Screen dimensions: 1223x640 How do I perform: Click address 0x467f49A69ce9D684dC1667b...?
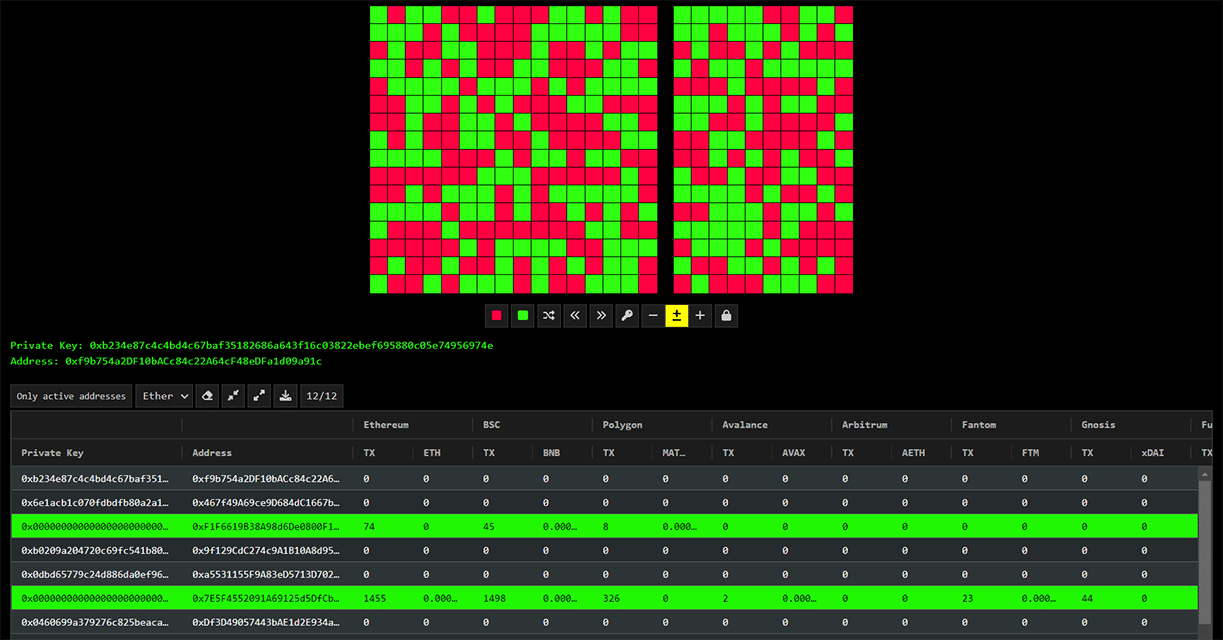click(266, 502)
